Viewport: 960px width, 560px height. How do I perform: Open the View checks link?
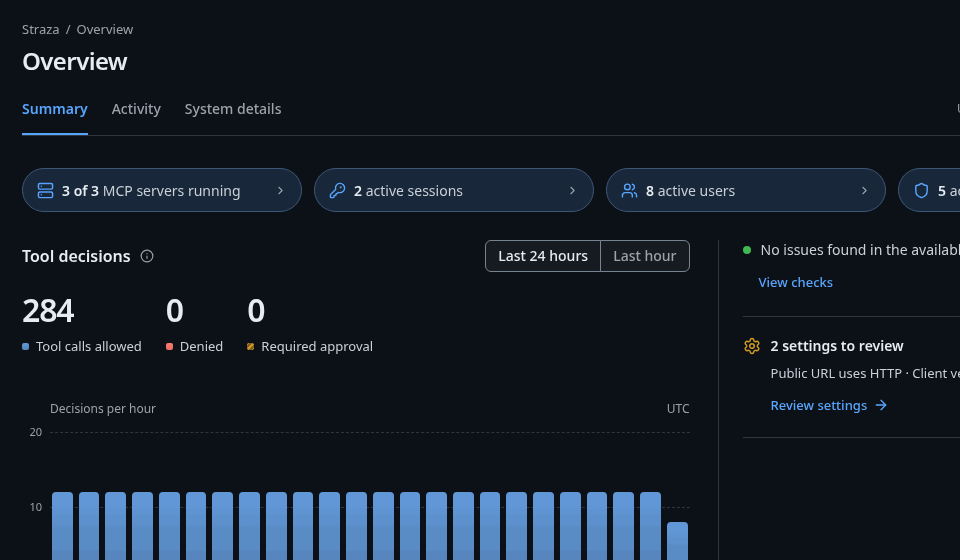point(795,282)
